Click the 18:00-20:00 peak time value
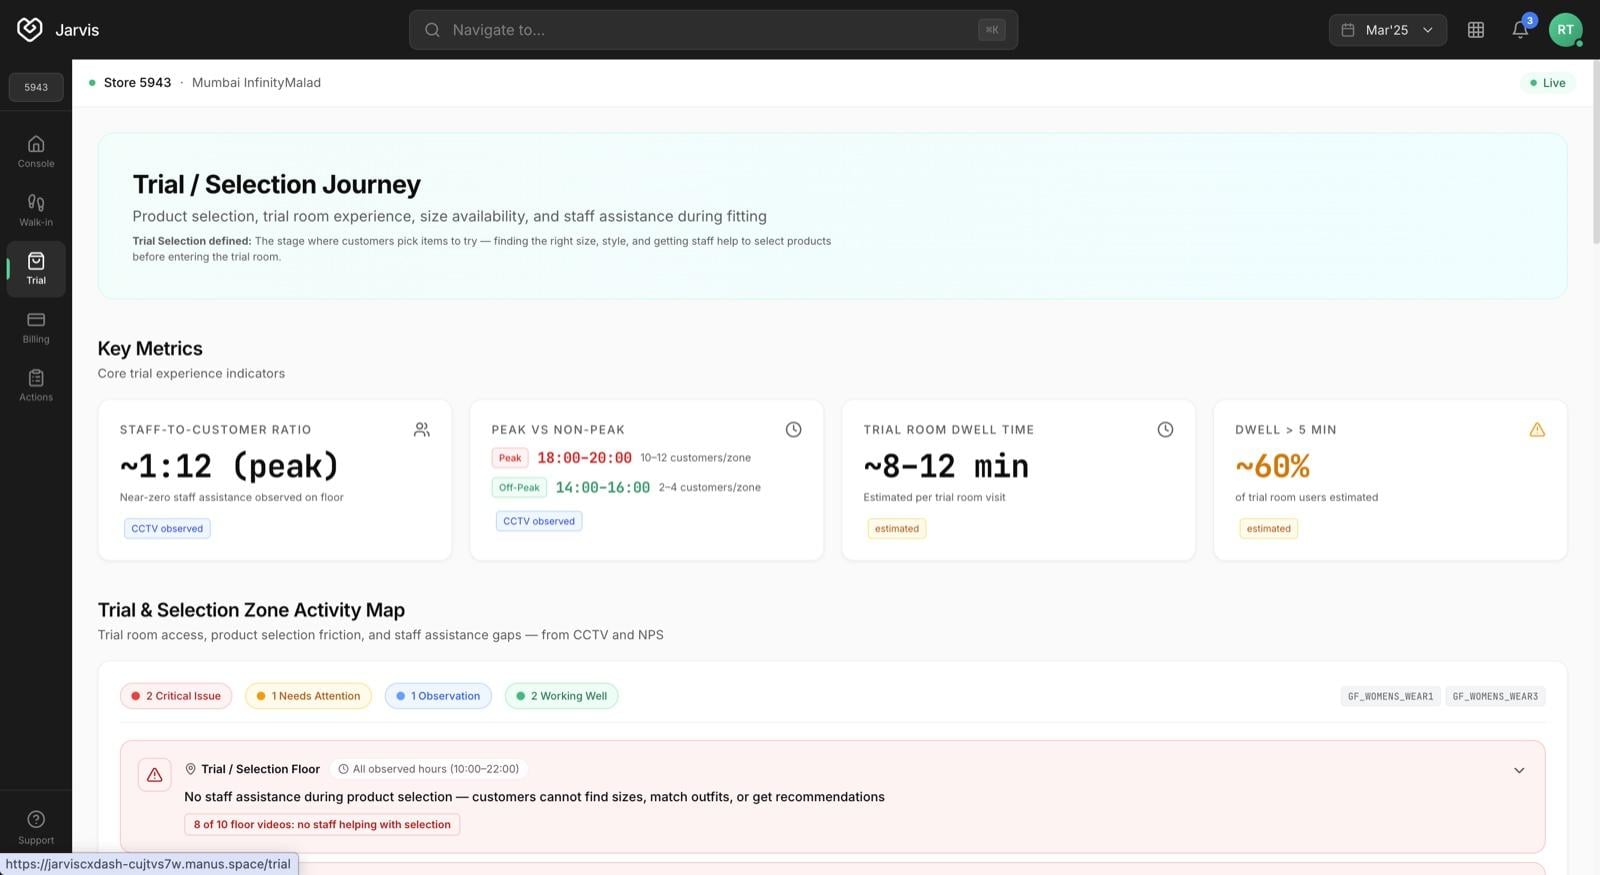 584,458
